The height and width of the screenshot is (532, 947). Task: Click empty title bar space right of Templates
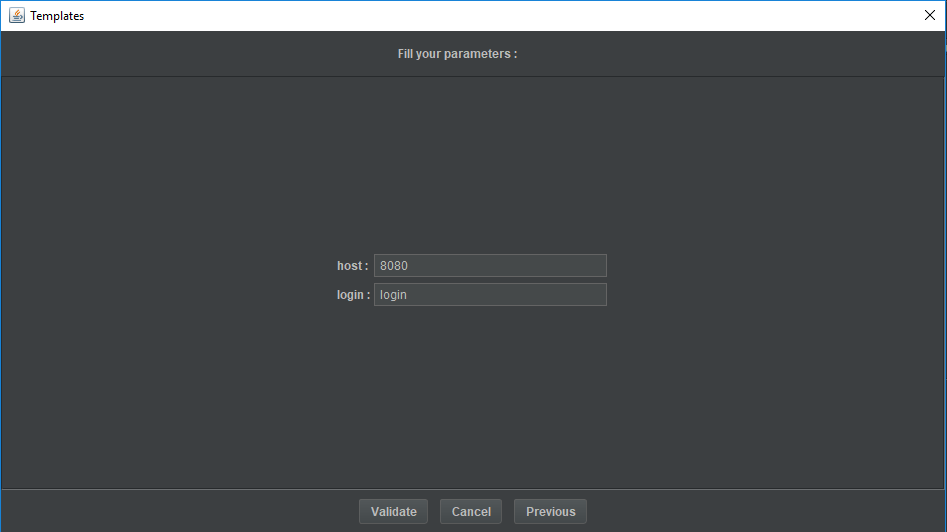(x=500, y=15)
